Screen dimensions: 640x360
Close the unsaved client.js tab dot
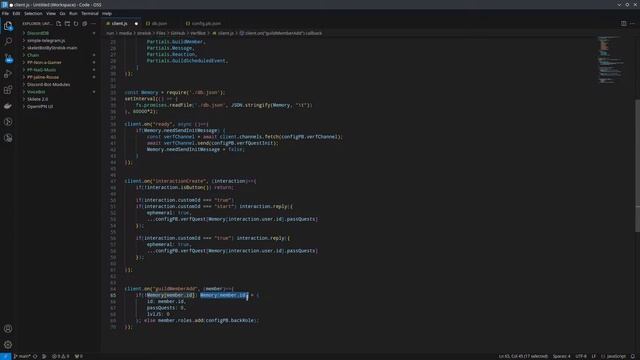pos(136,24)
